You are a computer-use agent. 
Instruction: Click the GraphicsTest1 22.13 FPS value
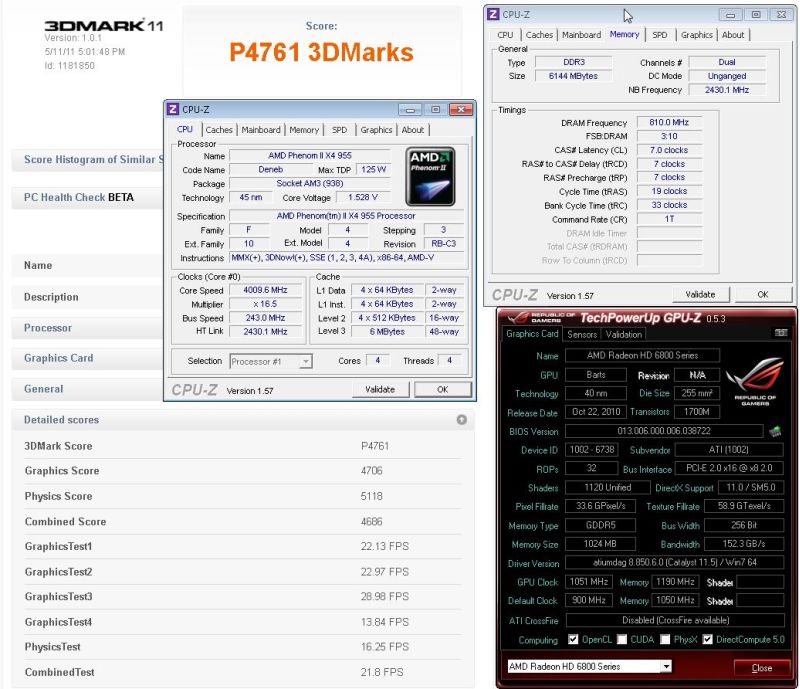click(x=385, y=547)
